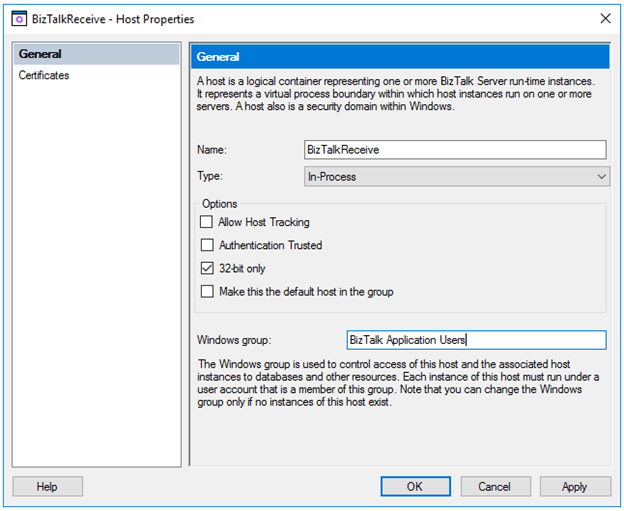
Task: Click the Name field containing BizTalkReceive
Action: pyautogui.click(x=455, y=149)
